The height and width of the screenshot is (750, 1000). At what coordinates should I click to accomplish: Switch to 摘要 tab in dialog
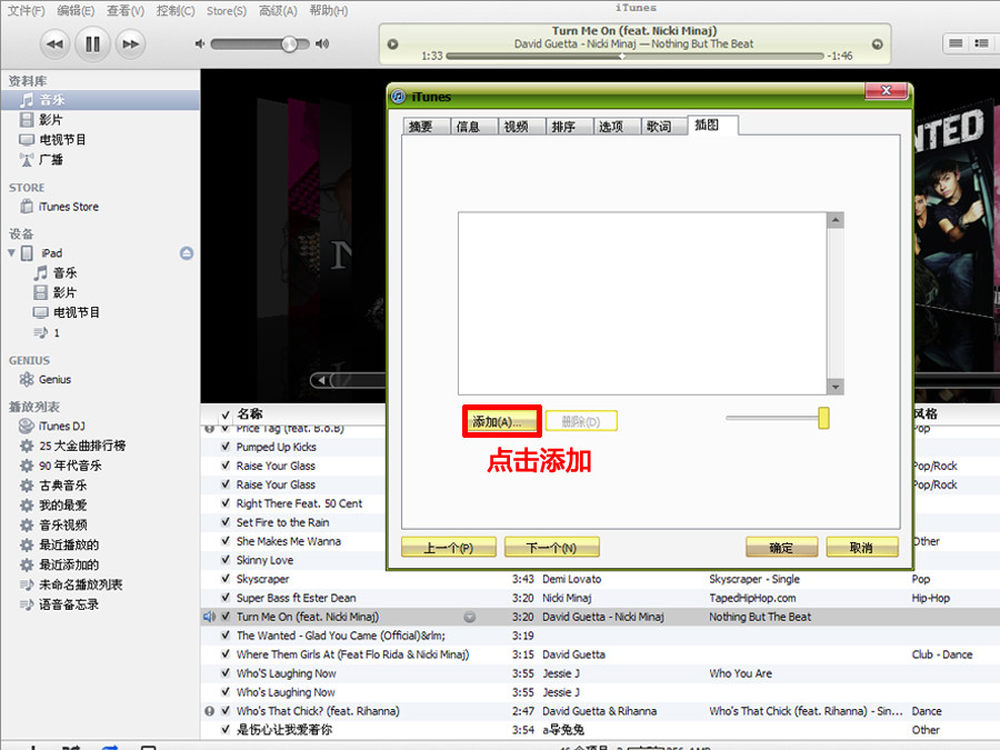(x=427, y=126)
